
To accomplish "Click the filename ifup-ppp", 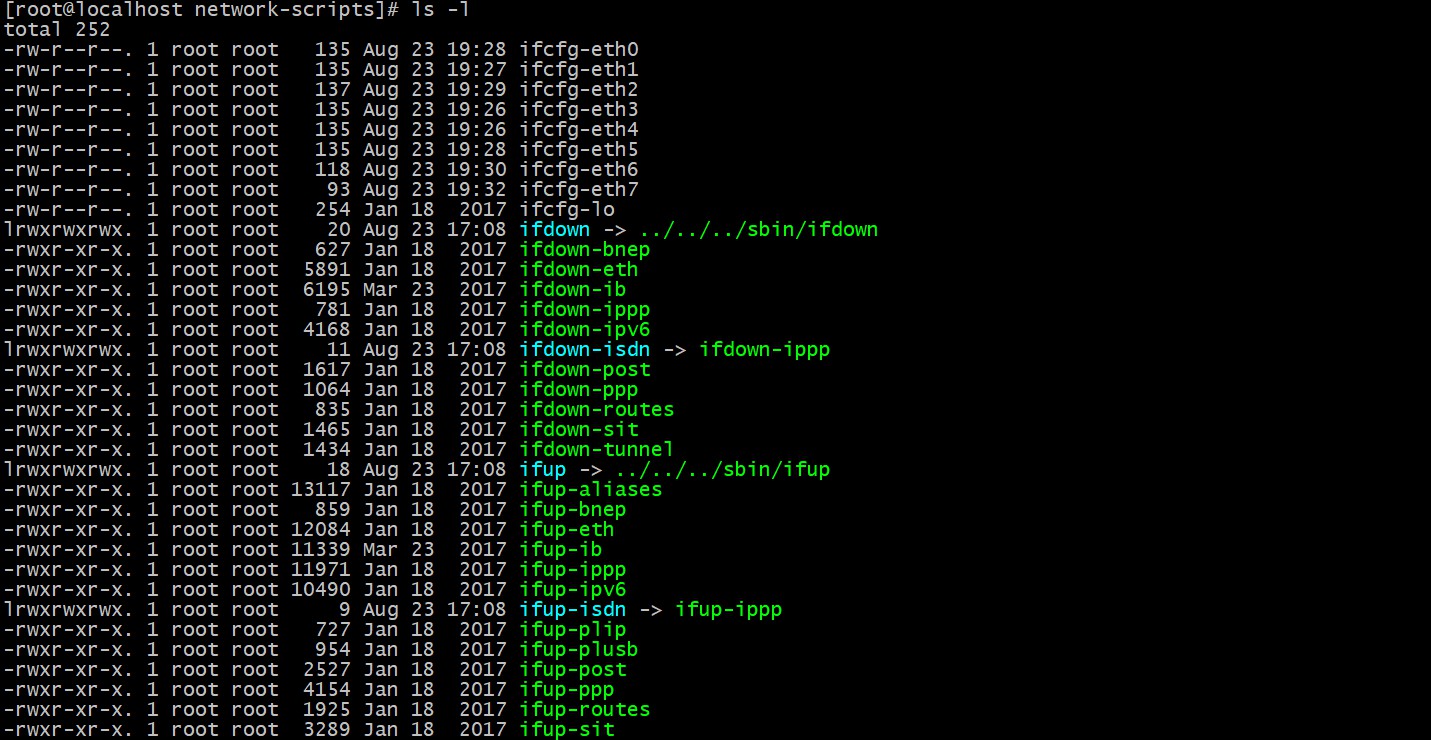I will (x=567, y=690).
